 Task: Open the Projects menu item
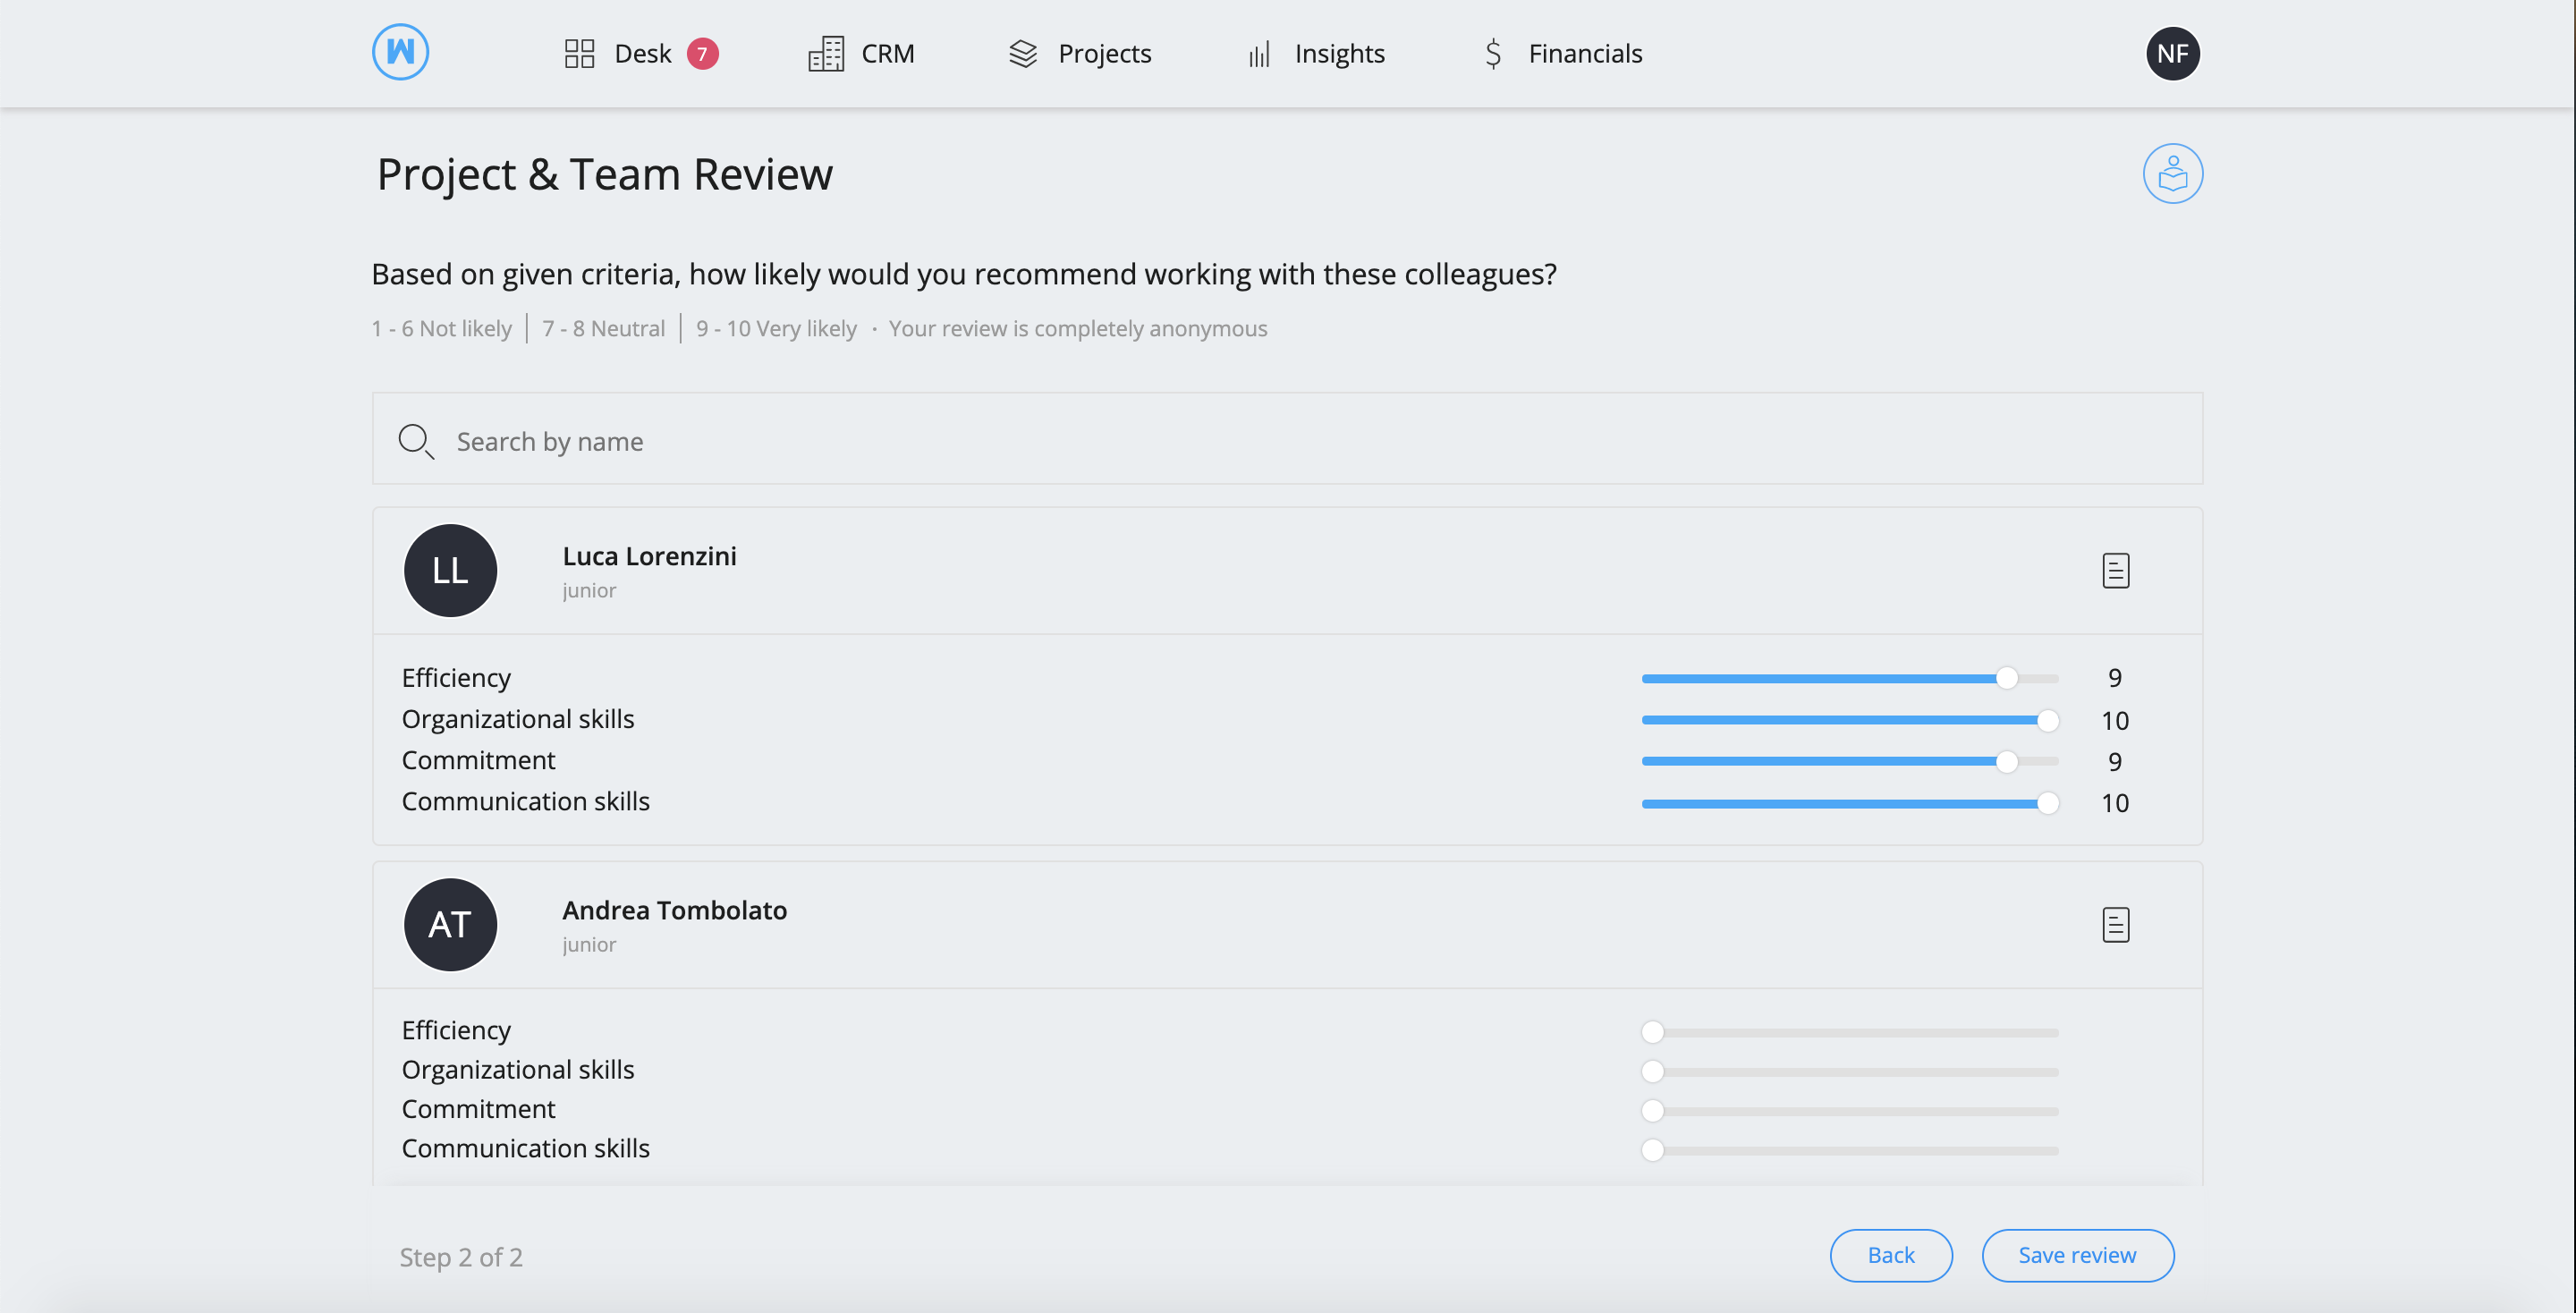tap(1080, 54)
